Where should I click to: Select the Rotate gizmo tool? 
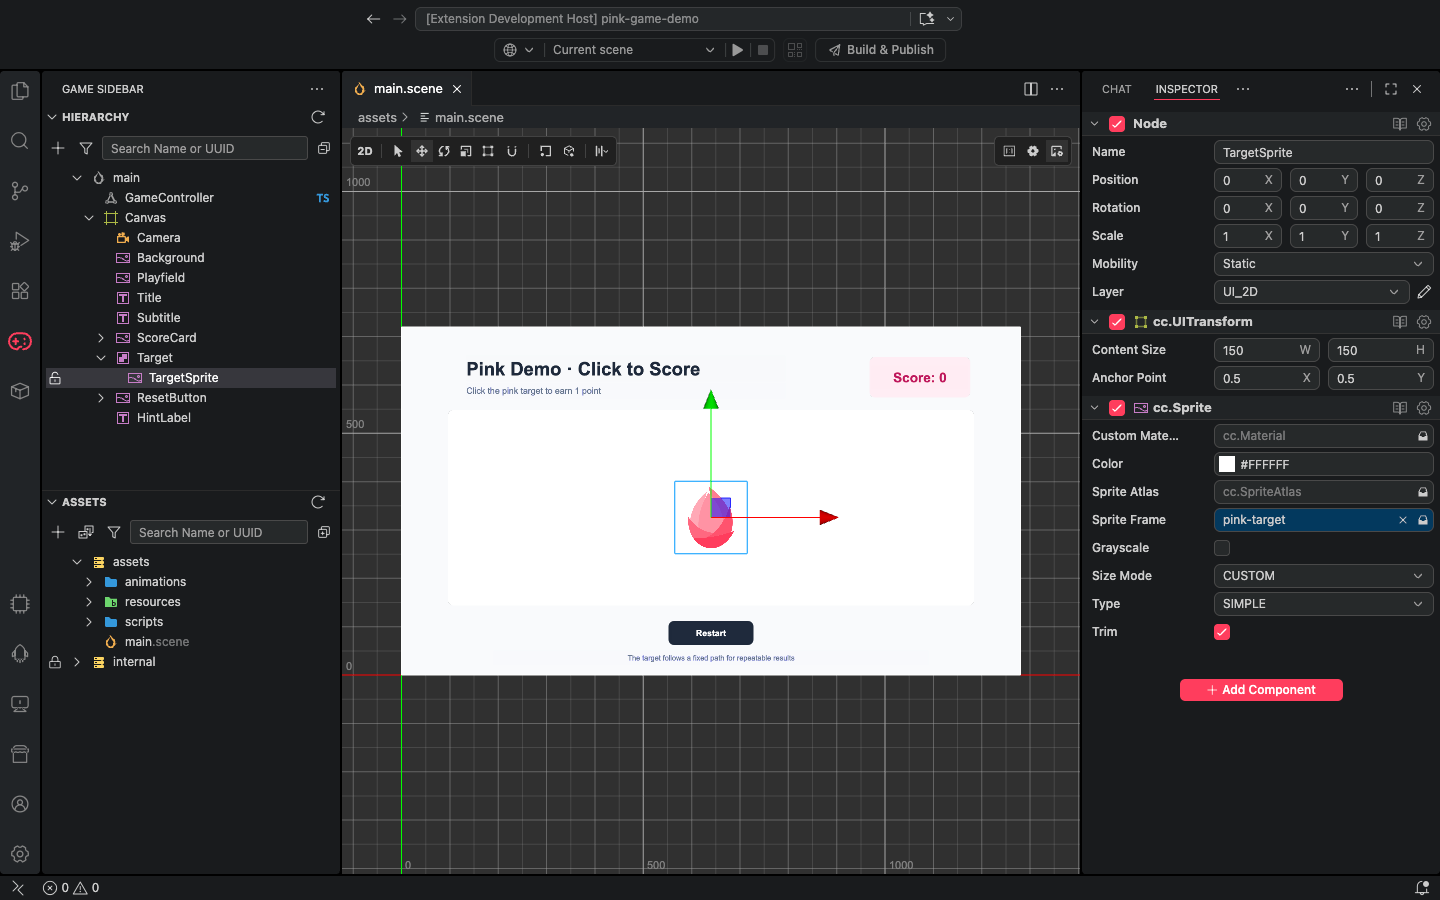pos(444,151)
